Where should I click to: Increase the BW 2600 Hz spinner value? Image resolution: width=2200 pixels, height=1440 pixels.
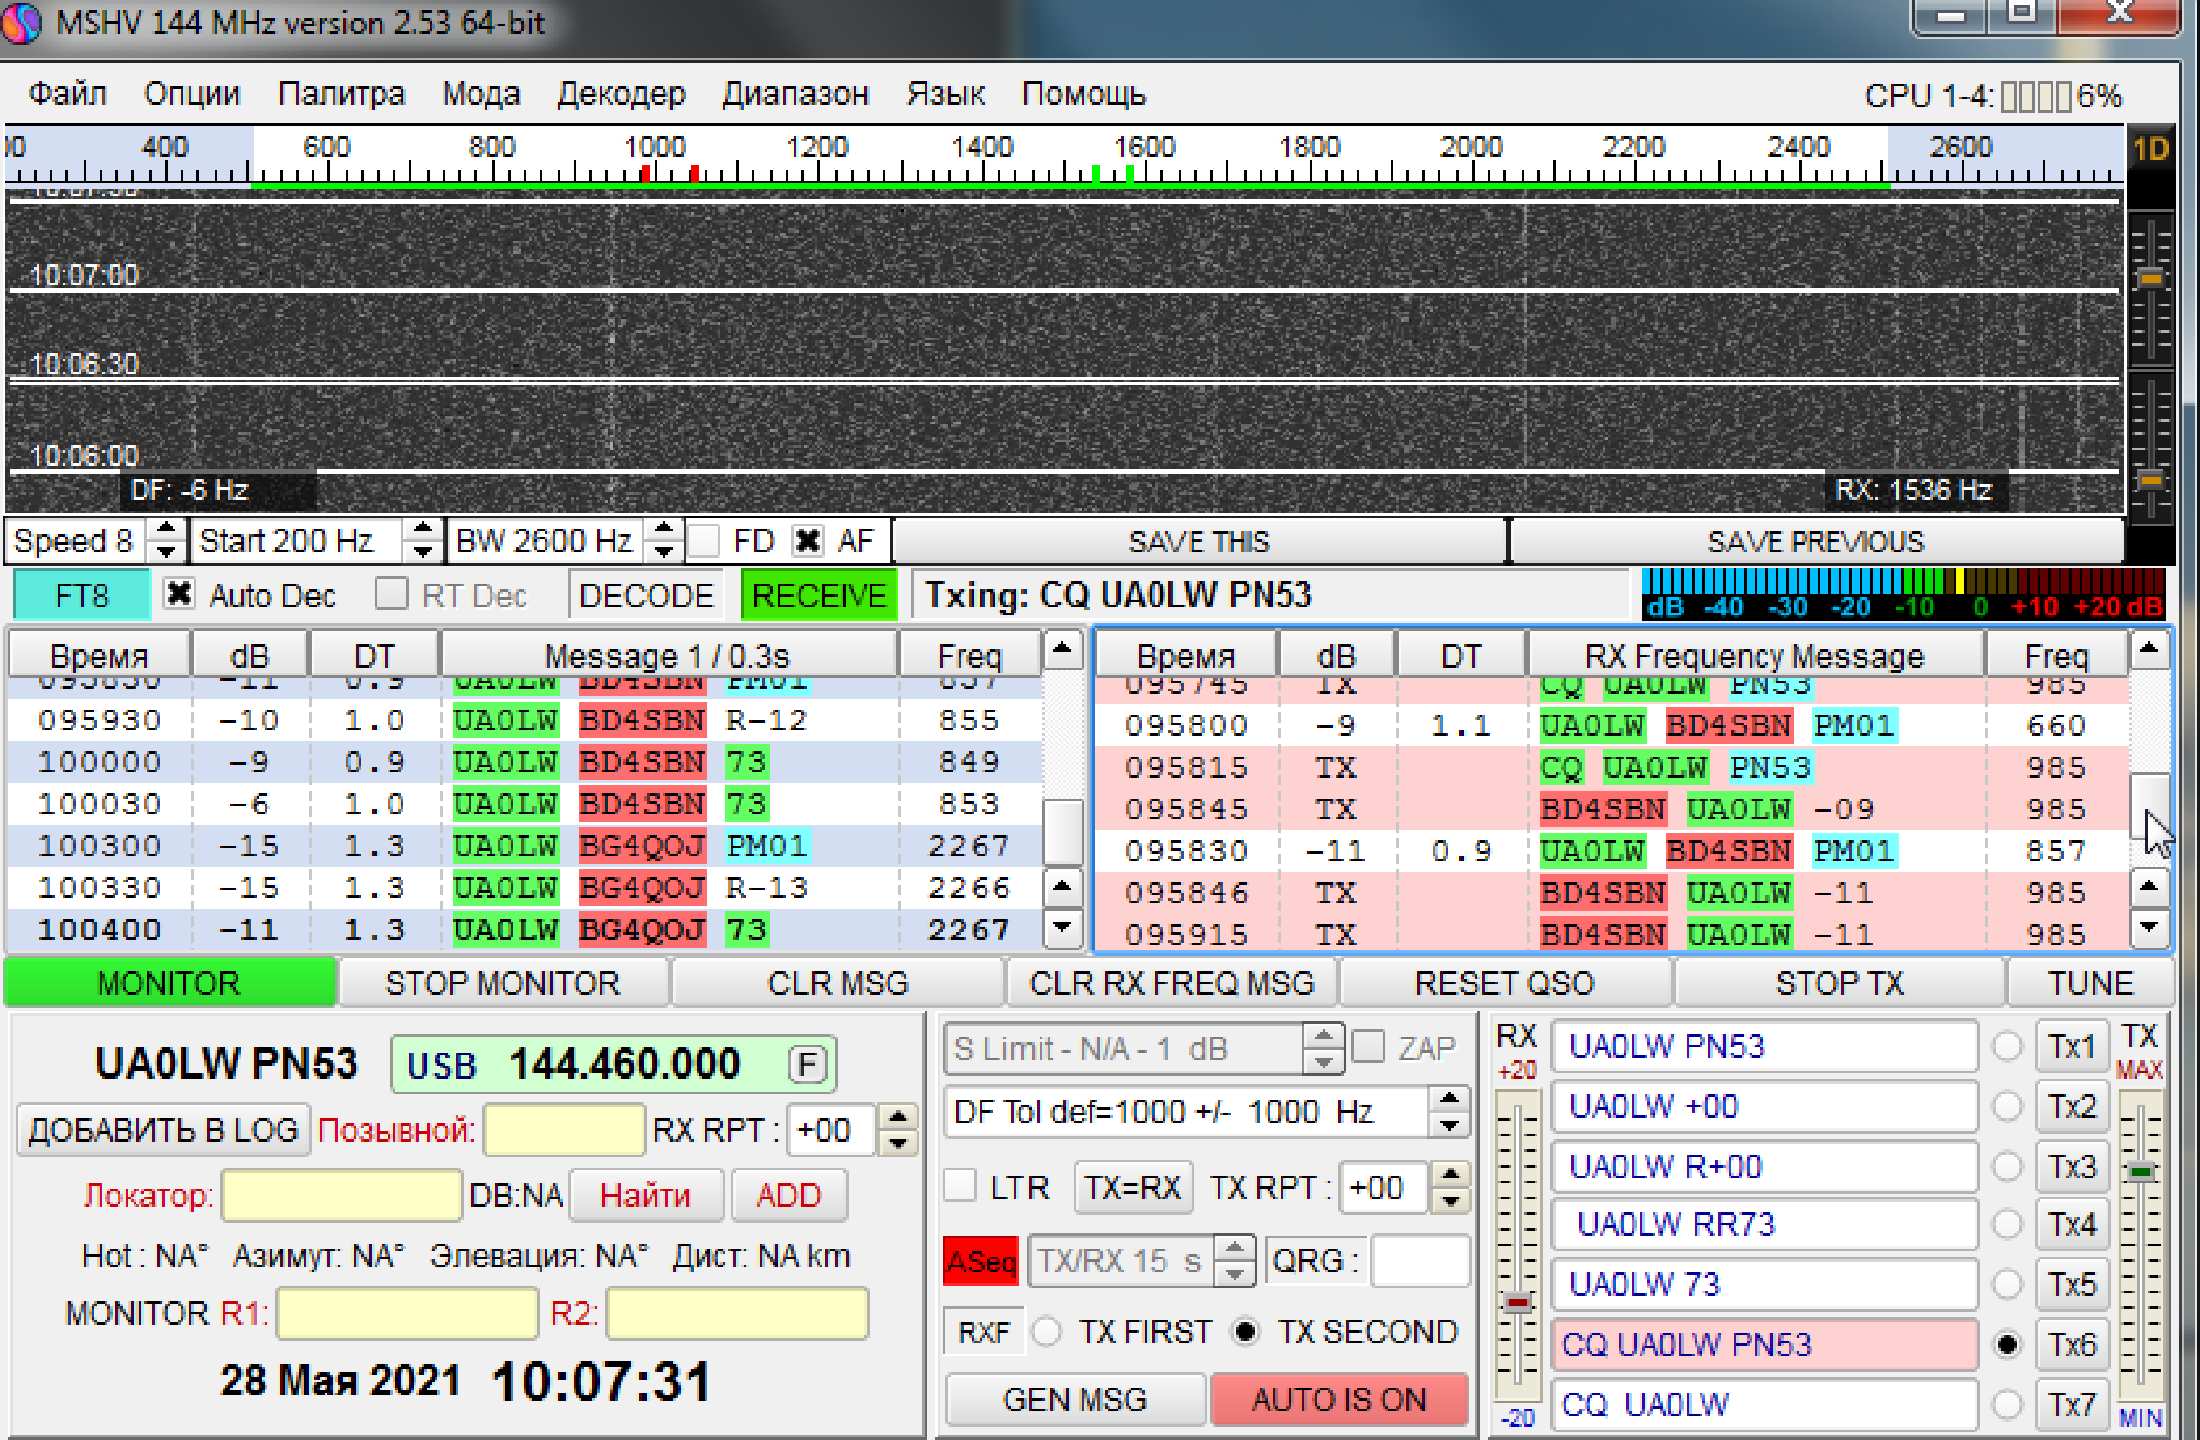663,530
